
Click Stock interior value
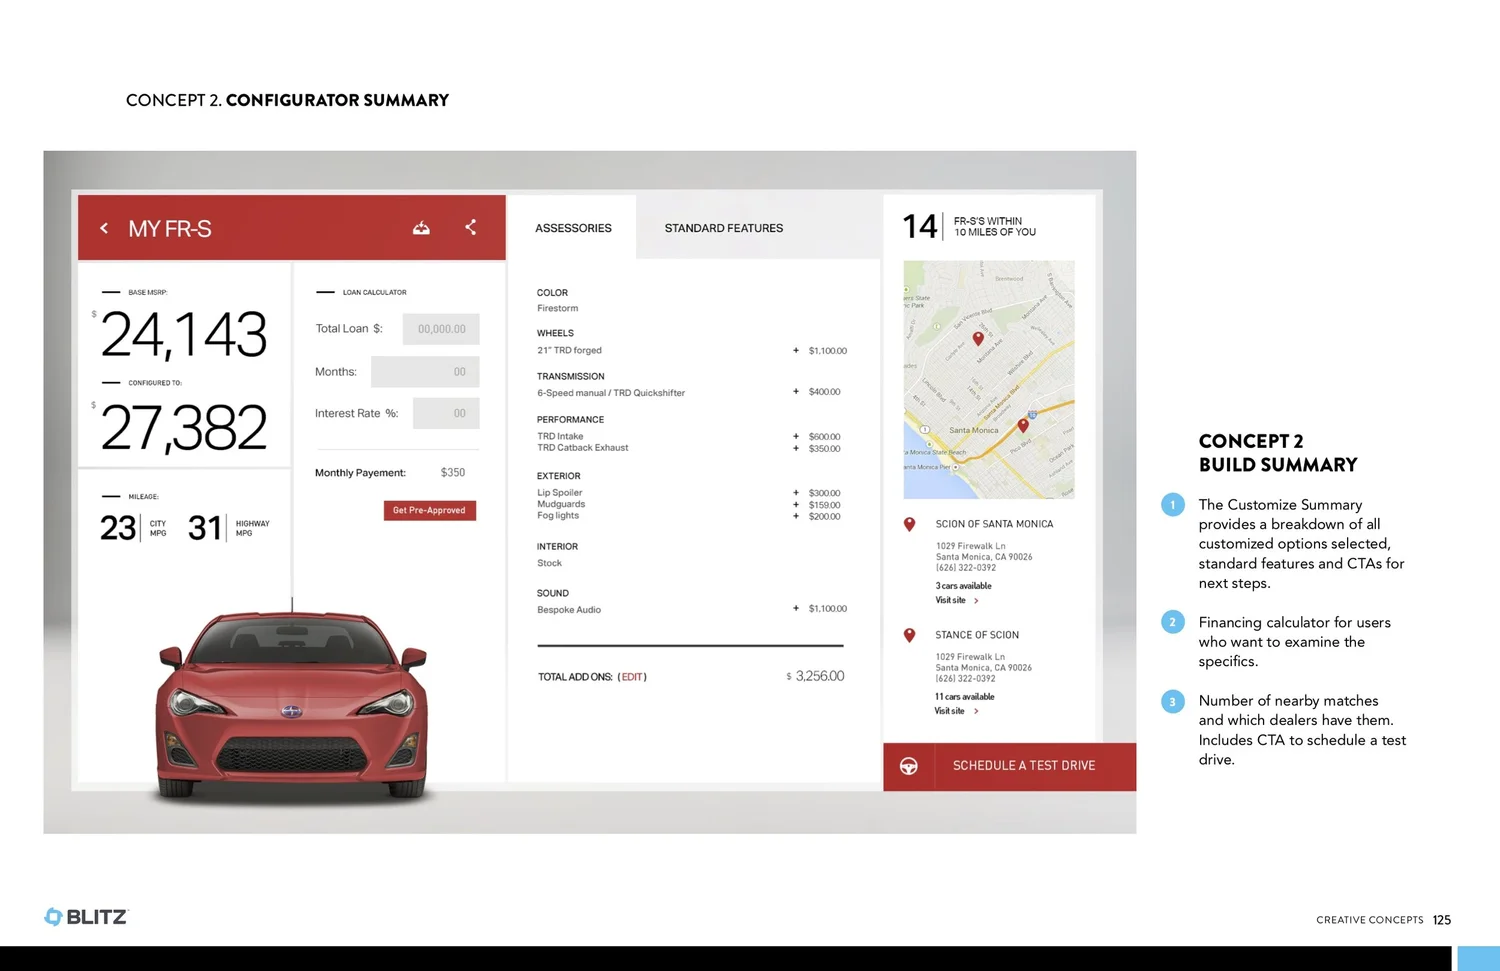coord(549,563)
